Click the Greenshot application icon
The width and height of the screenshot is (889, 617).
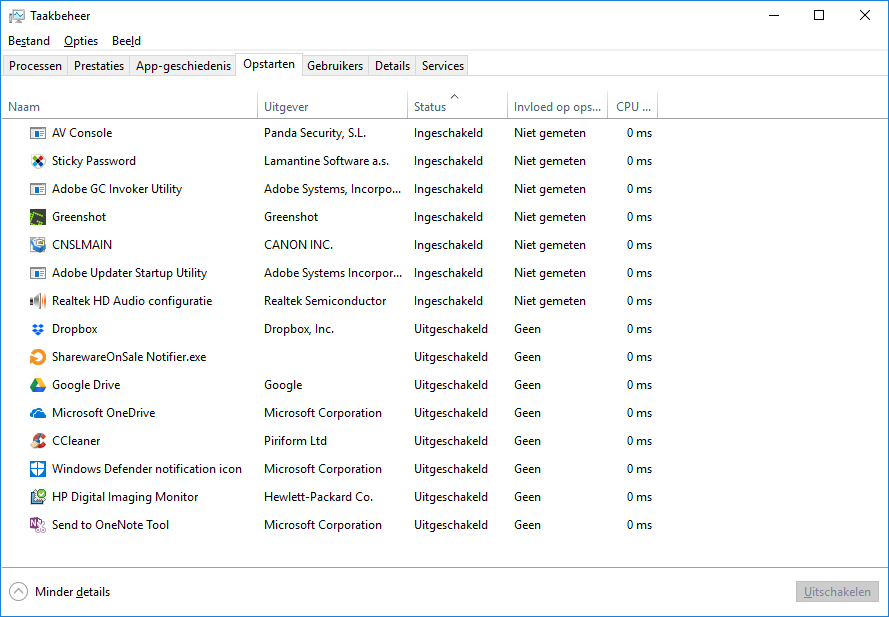[x=38, y=217]
